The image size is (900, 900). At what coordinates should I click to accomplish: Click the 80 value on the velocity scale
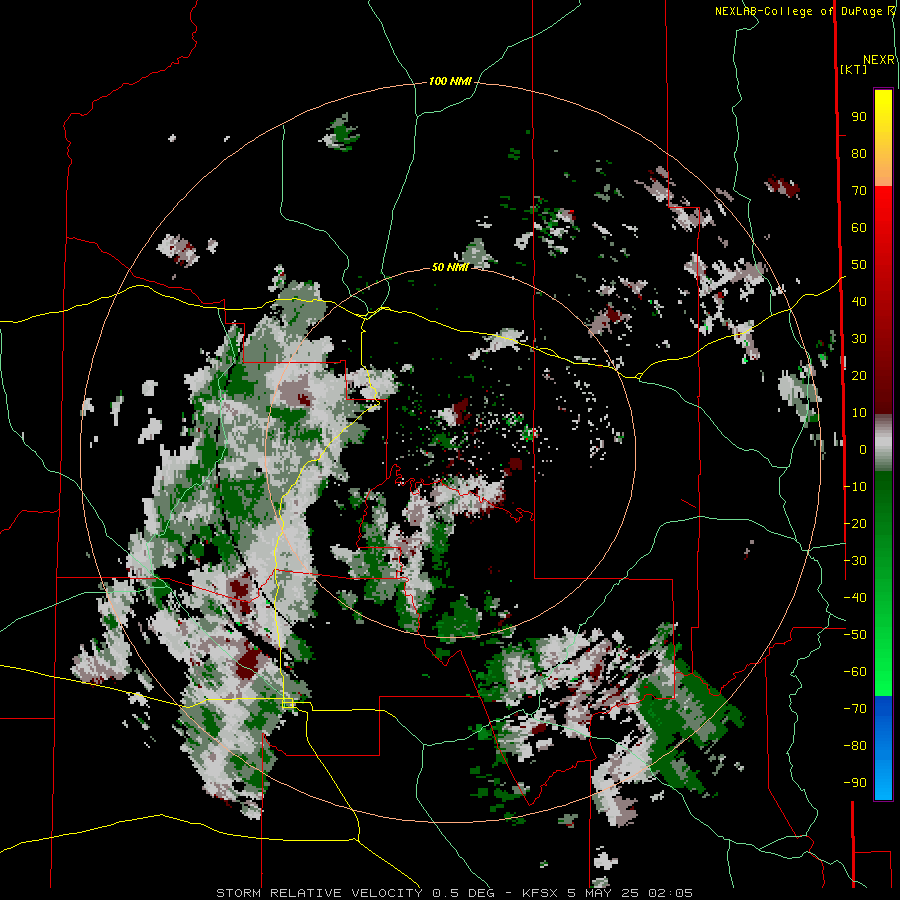tap(859, 154)
